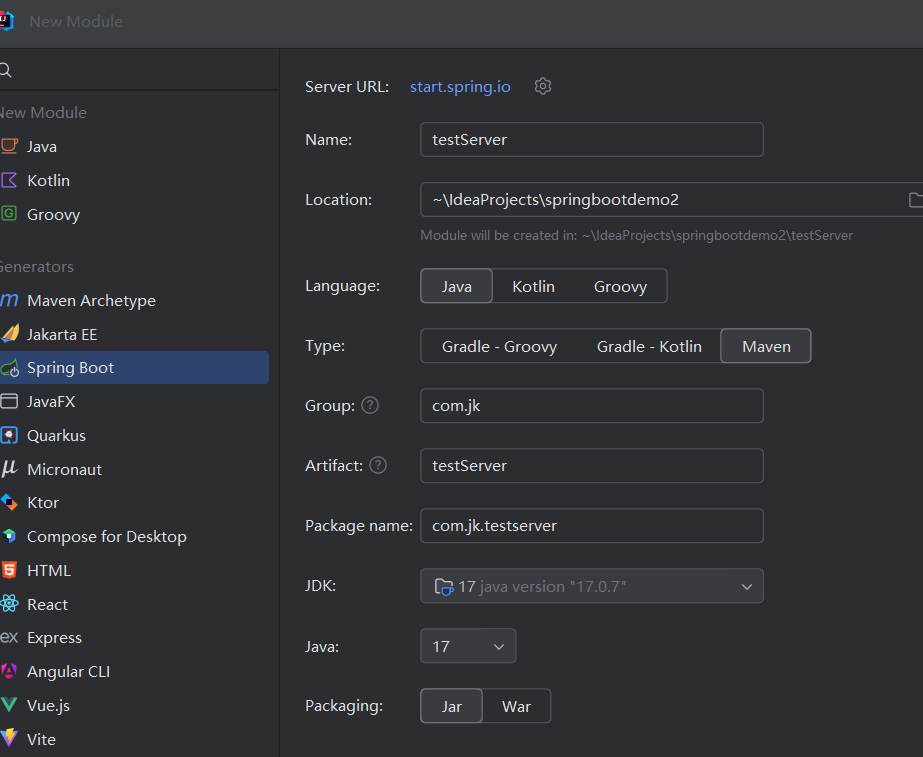Select Kotlin in New Module list
Viewport: 923px width, 757px height.
(134, 180)
